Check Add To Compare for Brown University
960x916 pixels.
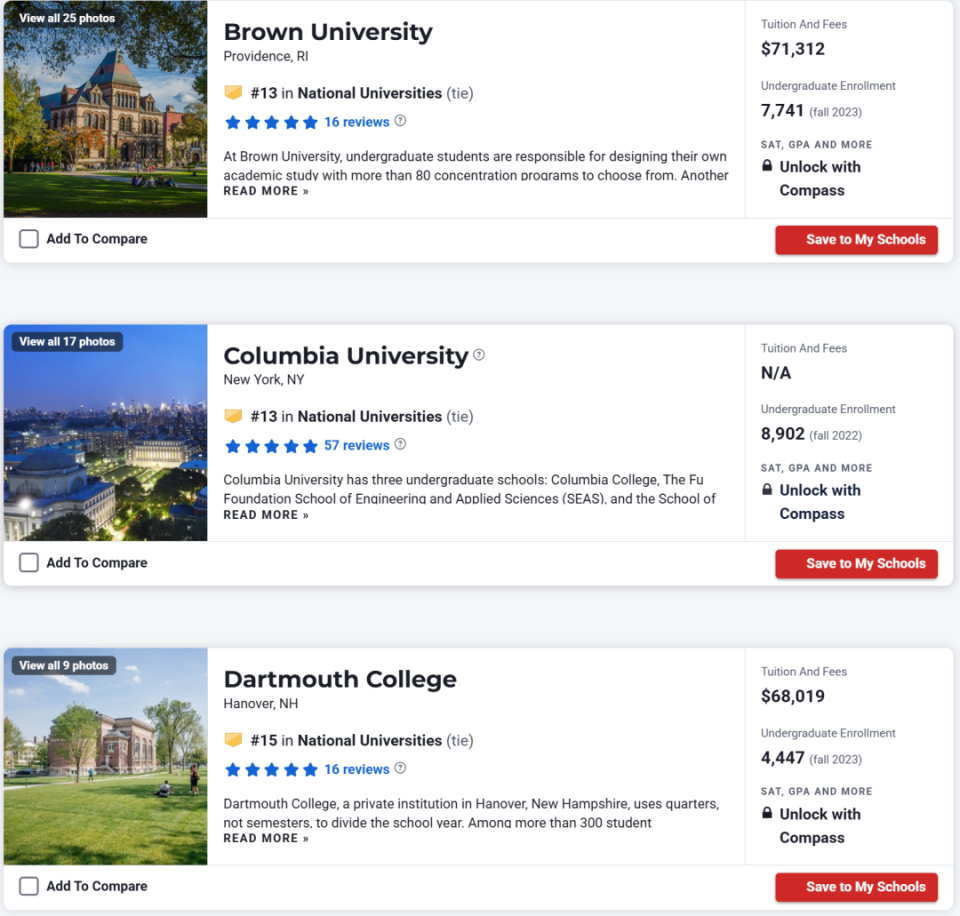[29, 239]
